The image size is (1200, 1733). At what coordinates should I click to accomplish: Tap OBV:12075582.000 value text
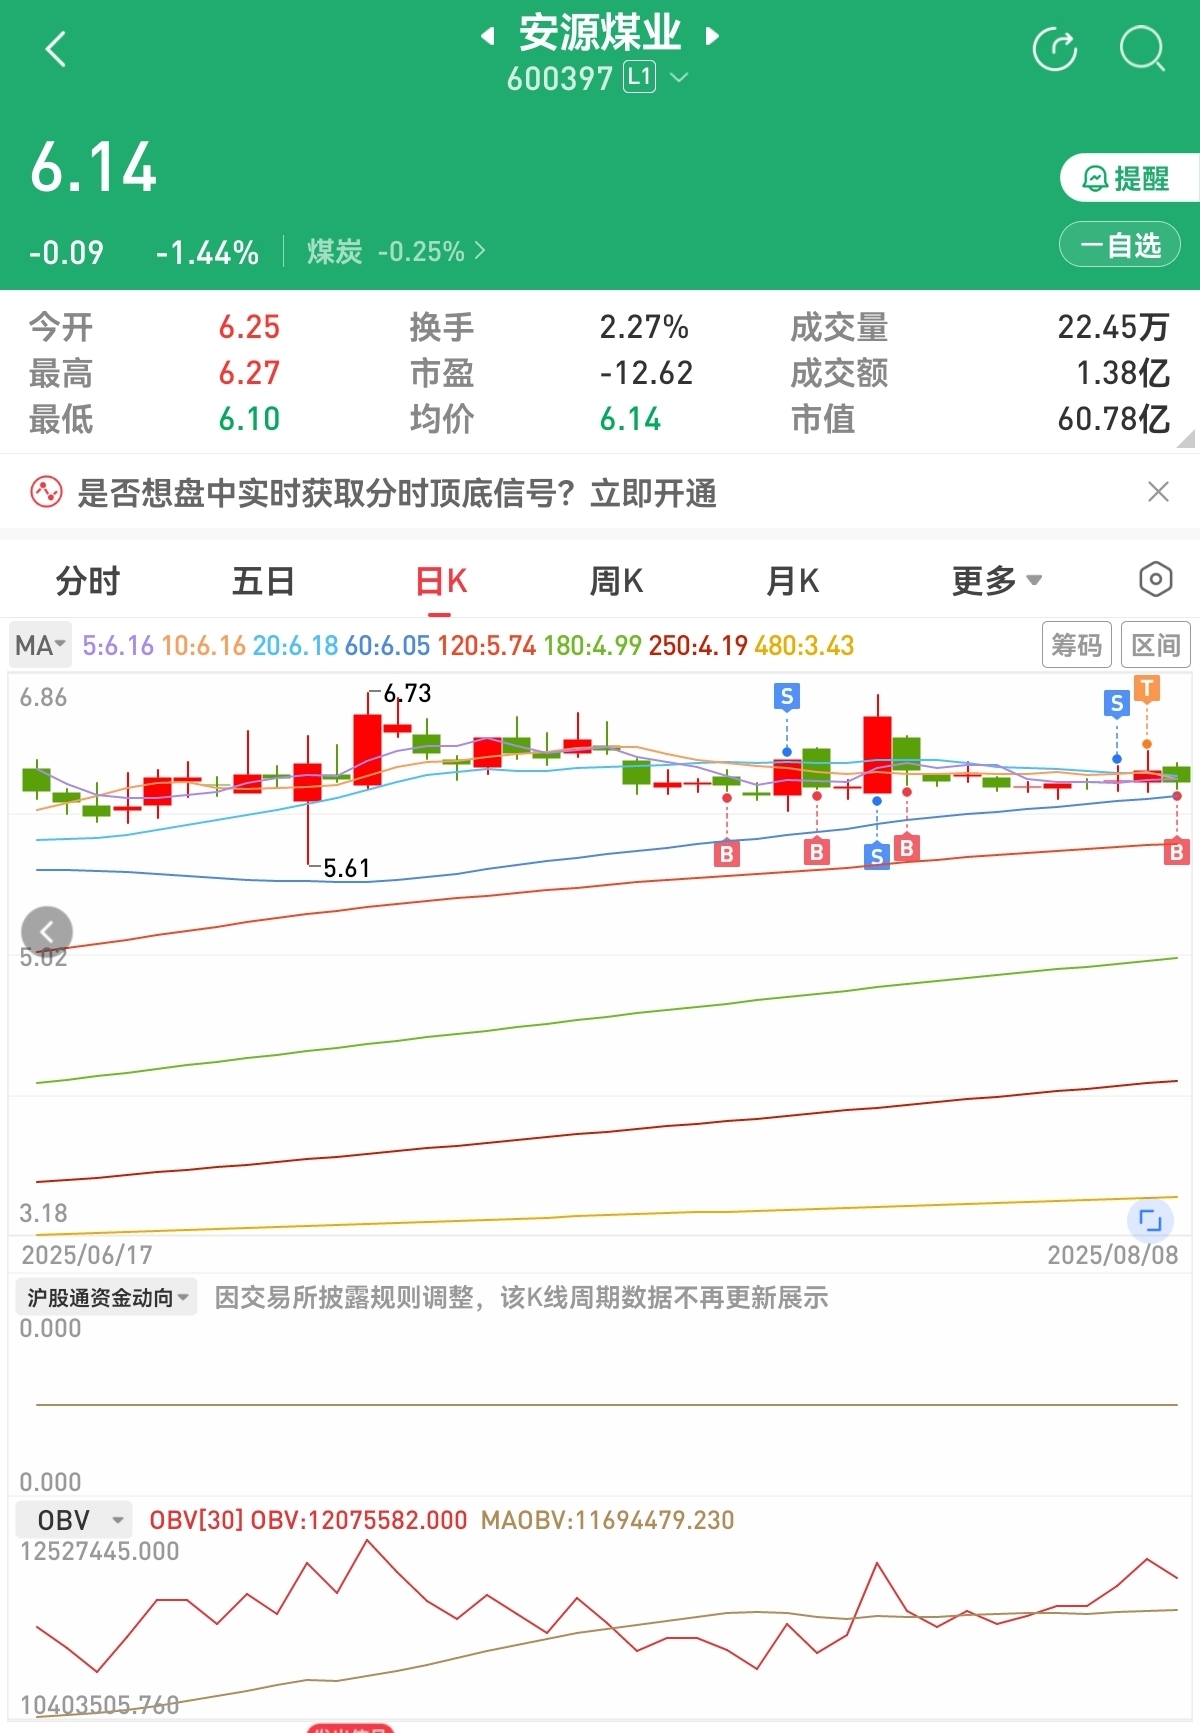pyautogui.click(x=359, y=1520)
